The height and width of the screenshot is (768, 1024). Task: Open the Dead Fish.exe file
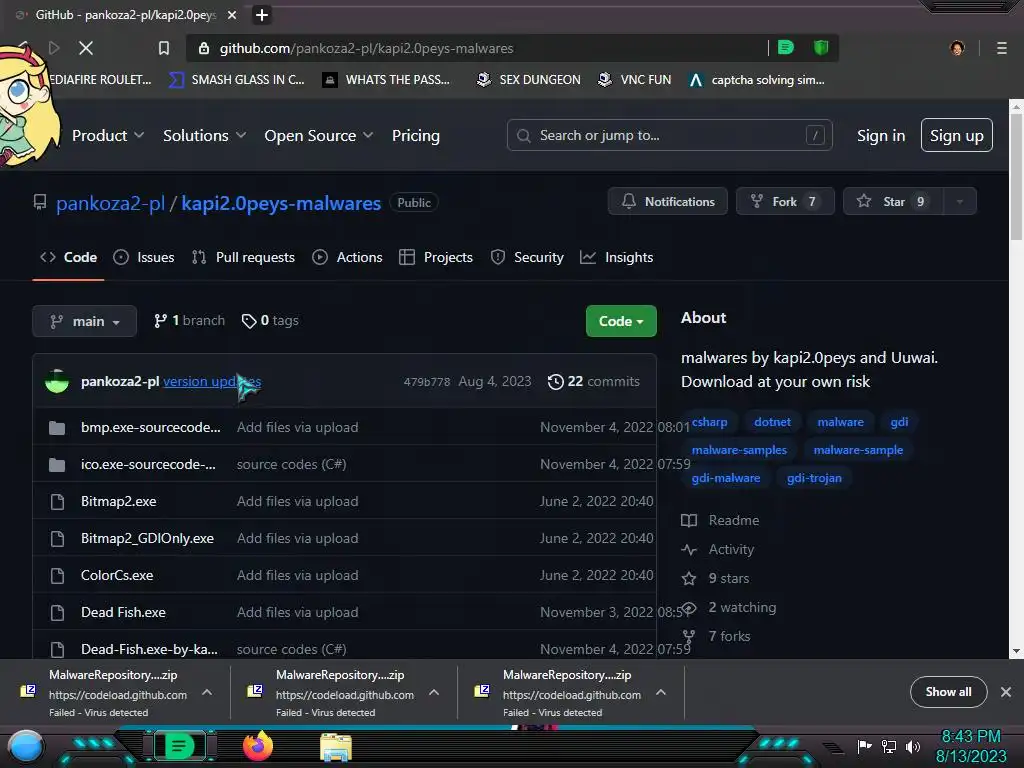click(123, 613)
